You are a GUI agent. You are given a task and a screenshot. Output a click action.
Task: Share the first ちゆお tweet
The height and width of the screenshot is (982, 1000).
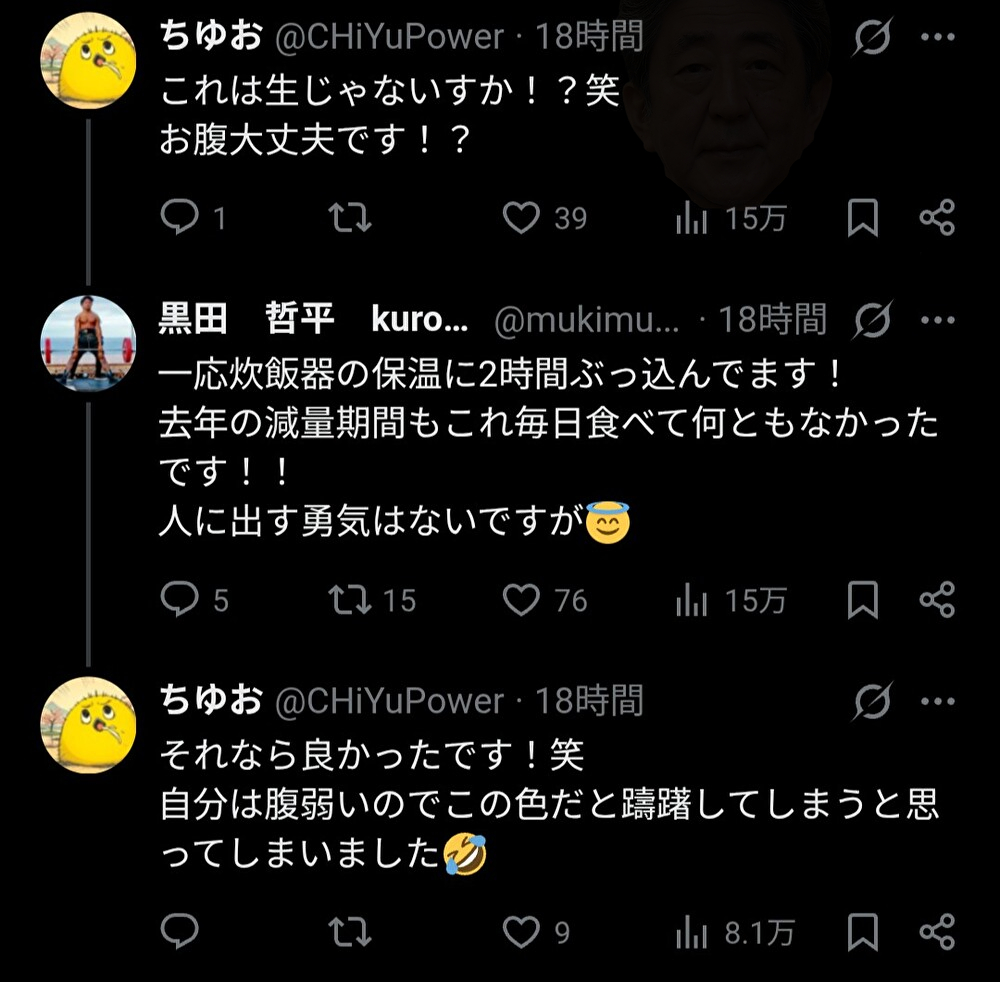tap(936, 217)
